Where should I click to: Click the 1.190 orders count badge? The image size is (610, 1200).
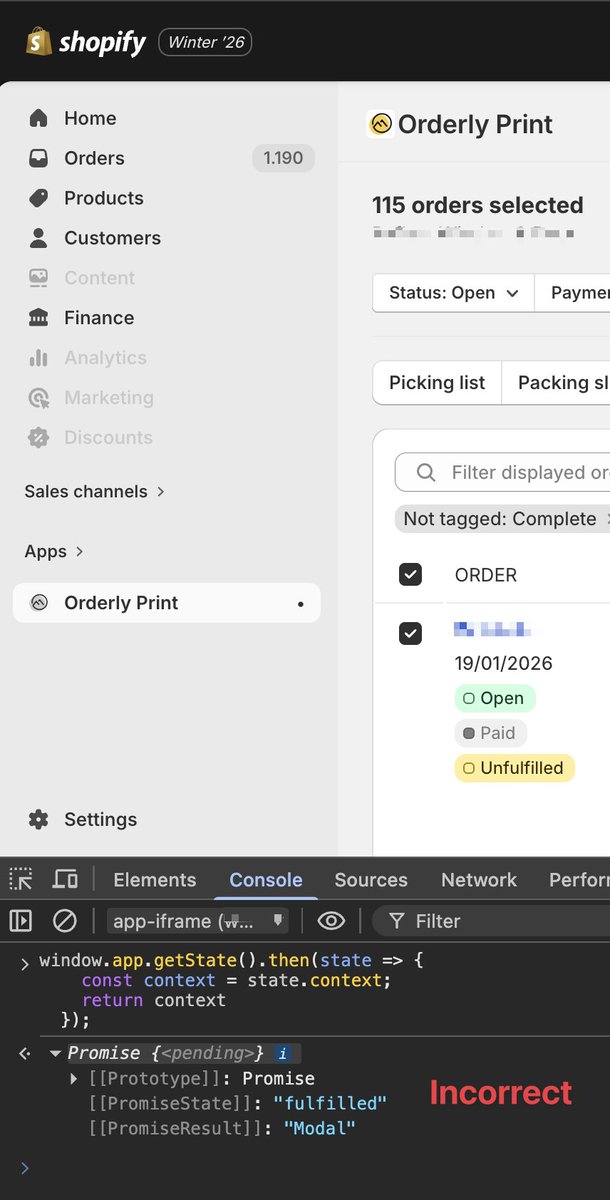(x=283, y=158)
